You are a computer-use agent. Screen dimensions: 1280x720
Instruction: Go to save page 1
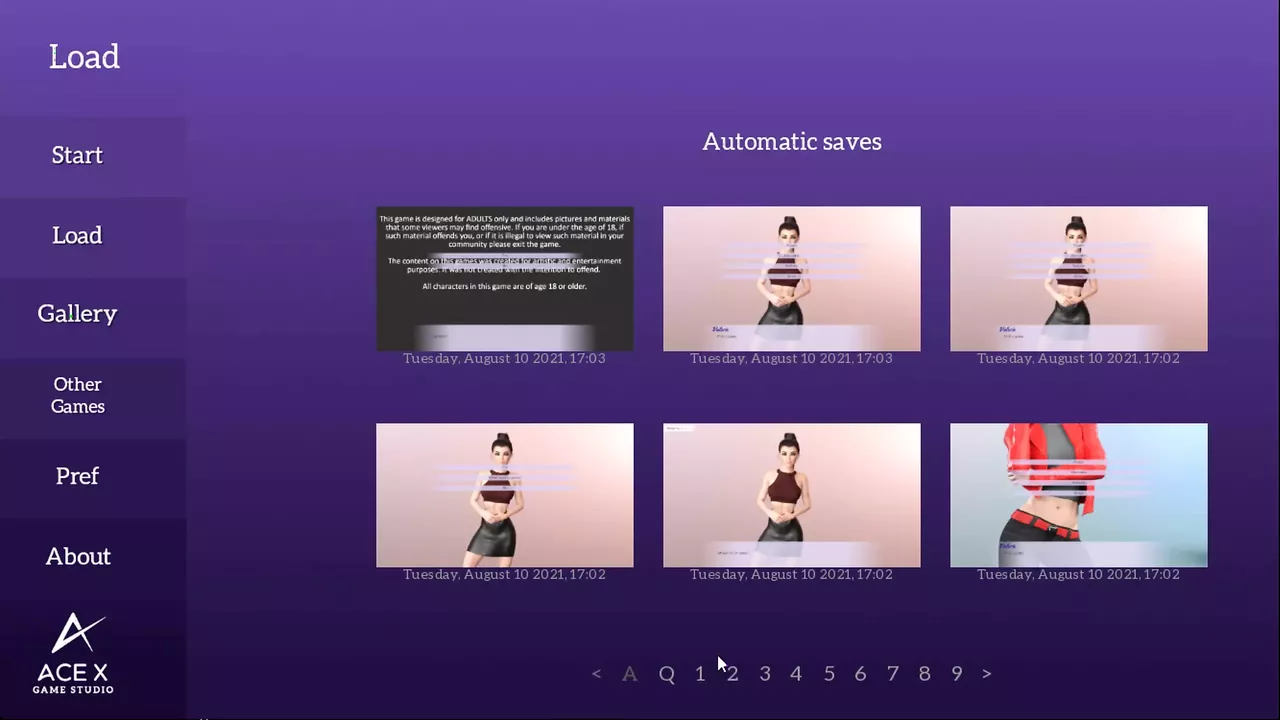pos(700,674)
